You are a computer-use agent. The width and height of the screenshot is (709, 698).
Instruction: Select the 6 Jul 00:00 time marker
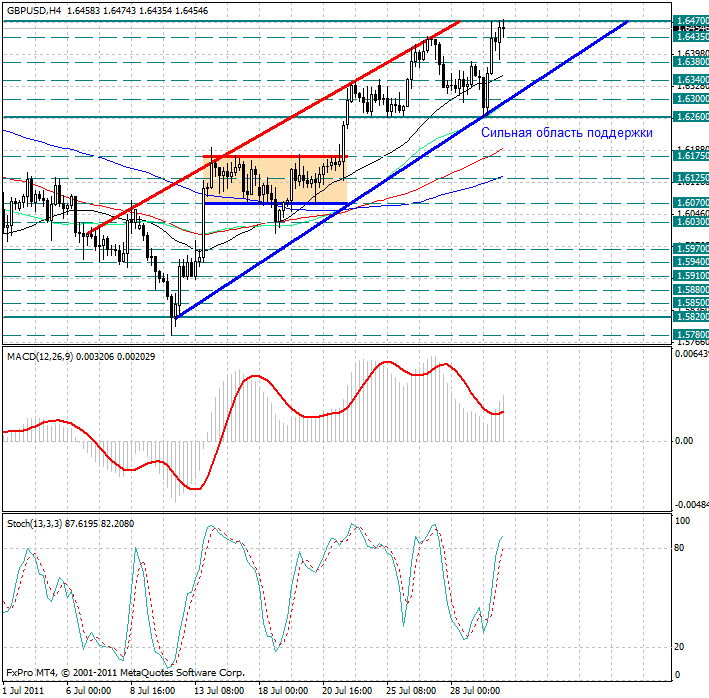pos(88,690)
